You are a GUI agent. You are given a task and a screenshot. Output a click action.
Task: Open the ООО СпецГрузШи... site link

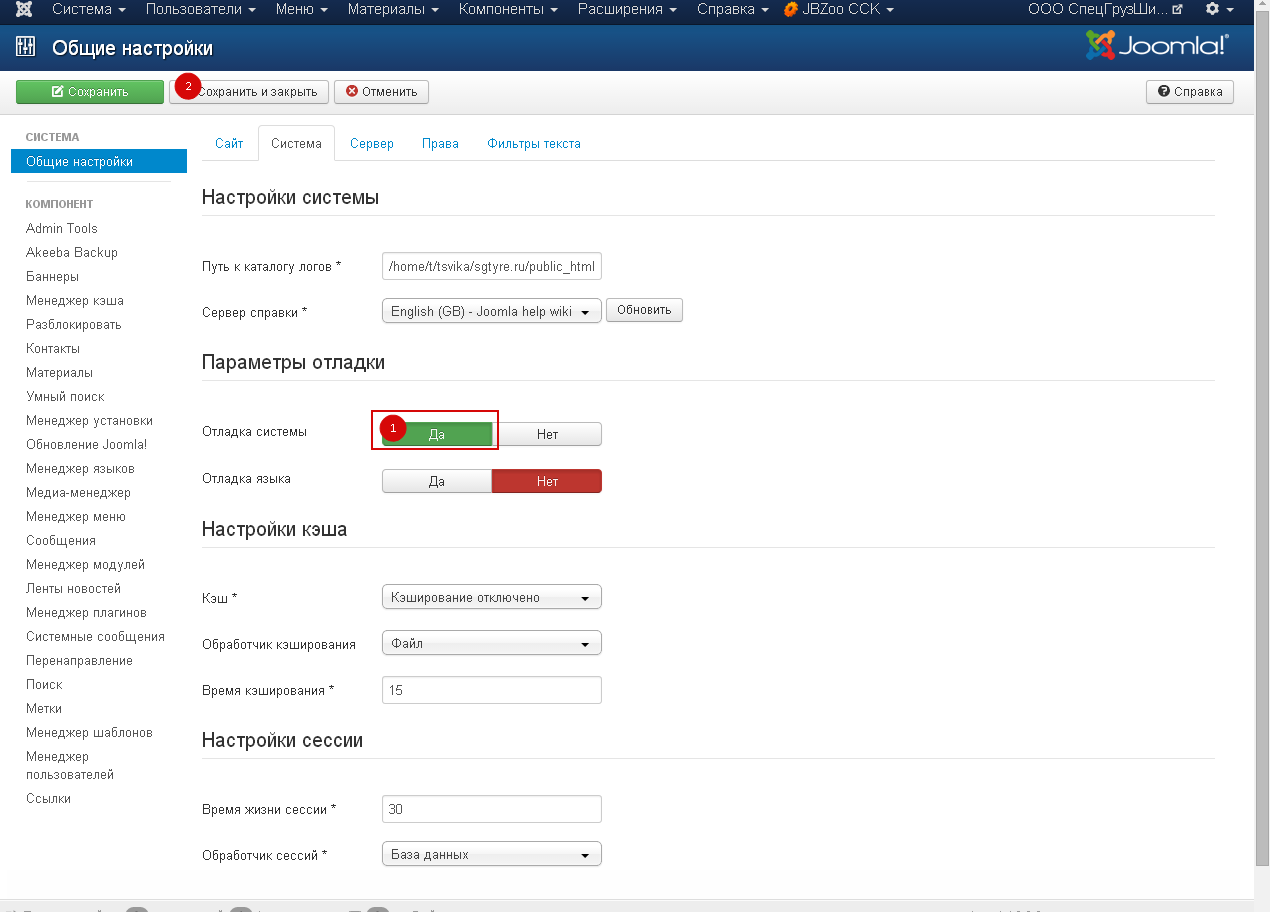1091,9
